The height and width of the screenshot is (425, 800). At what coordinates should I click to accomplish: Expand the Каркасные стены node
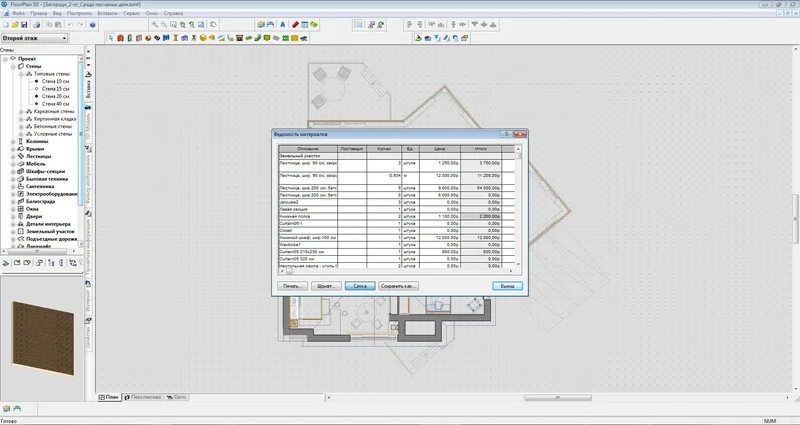21,111
